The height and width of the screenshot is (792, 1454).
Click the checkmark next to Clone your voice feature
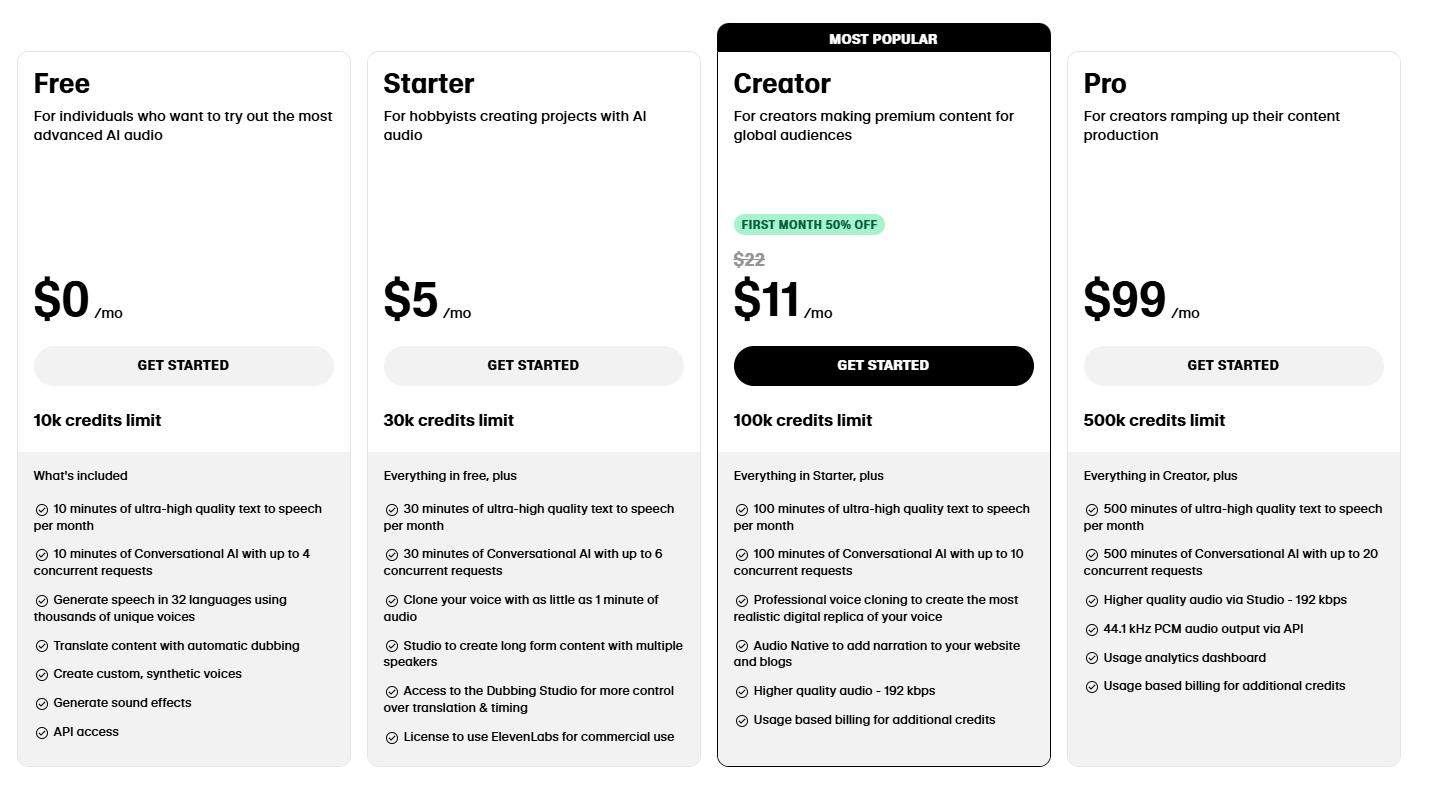coord(391,600)
